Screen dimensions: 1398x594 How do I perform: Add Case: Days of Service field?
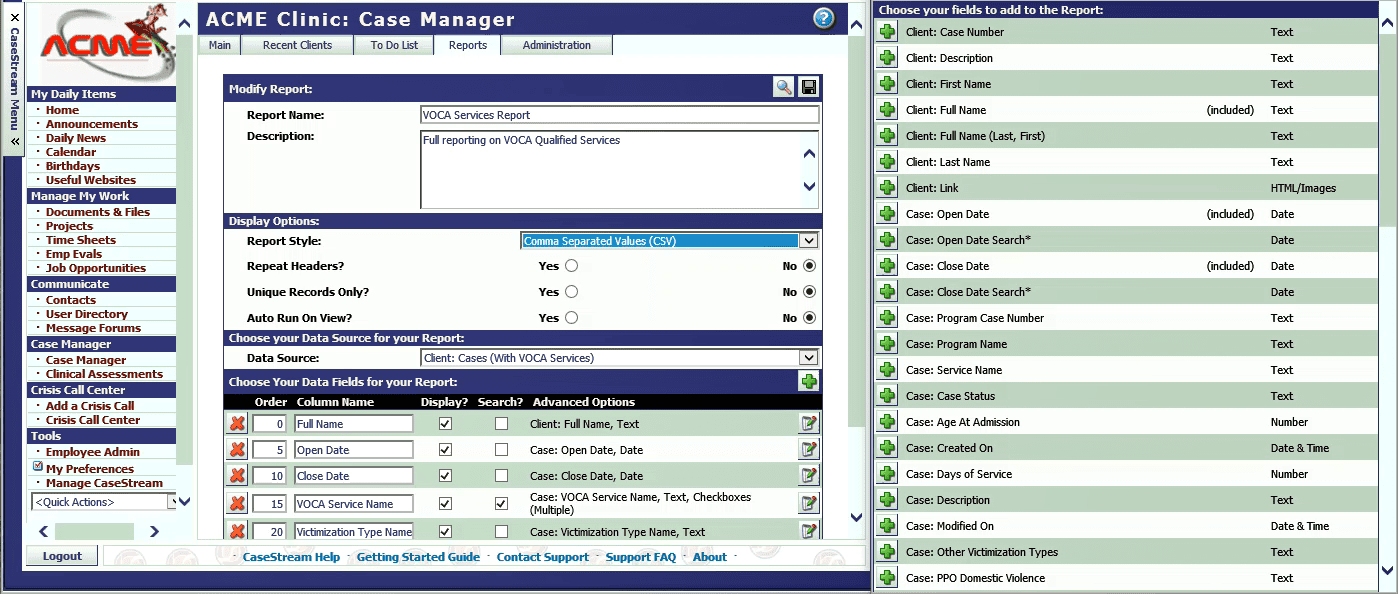tap(887, 474)
